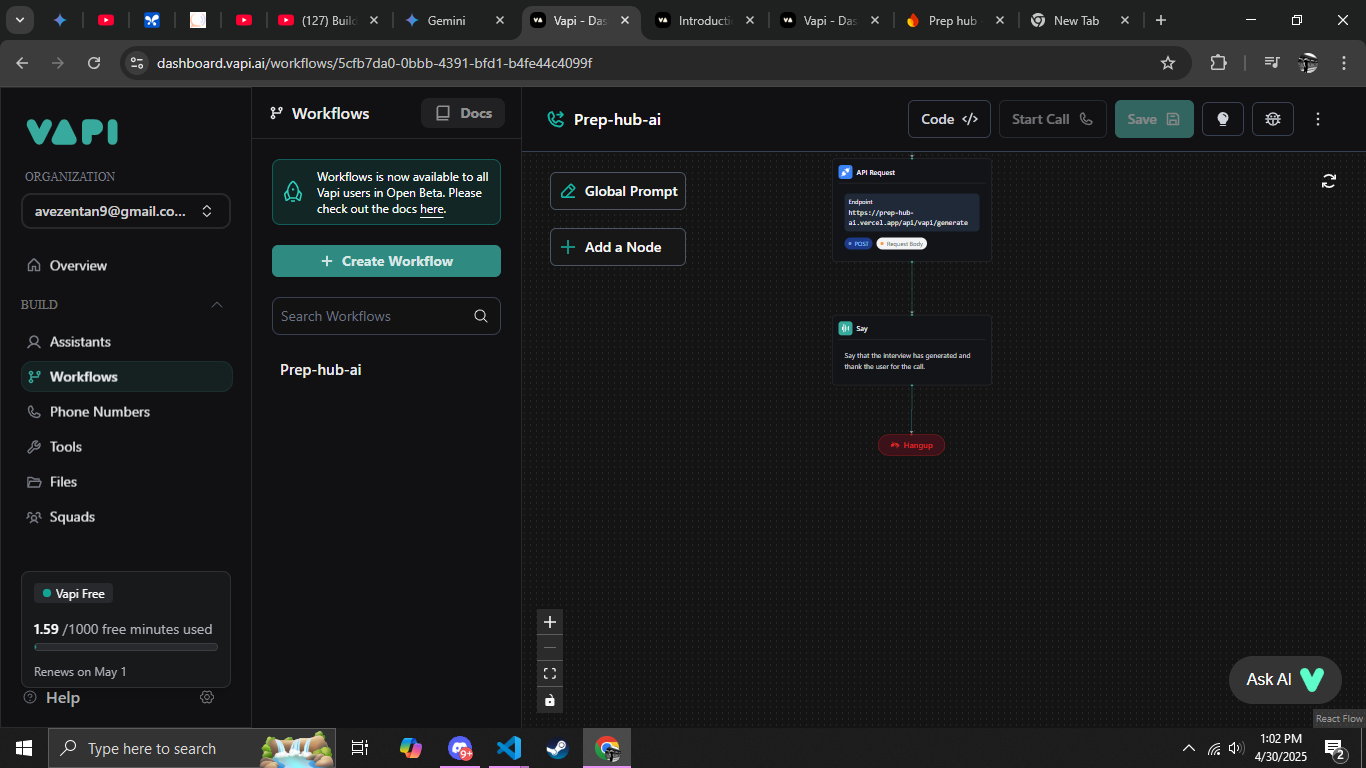Open Global Prompt

(x=618, y=191)
